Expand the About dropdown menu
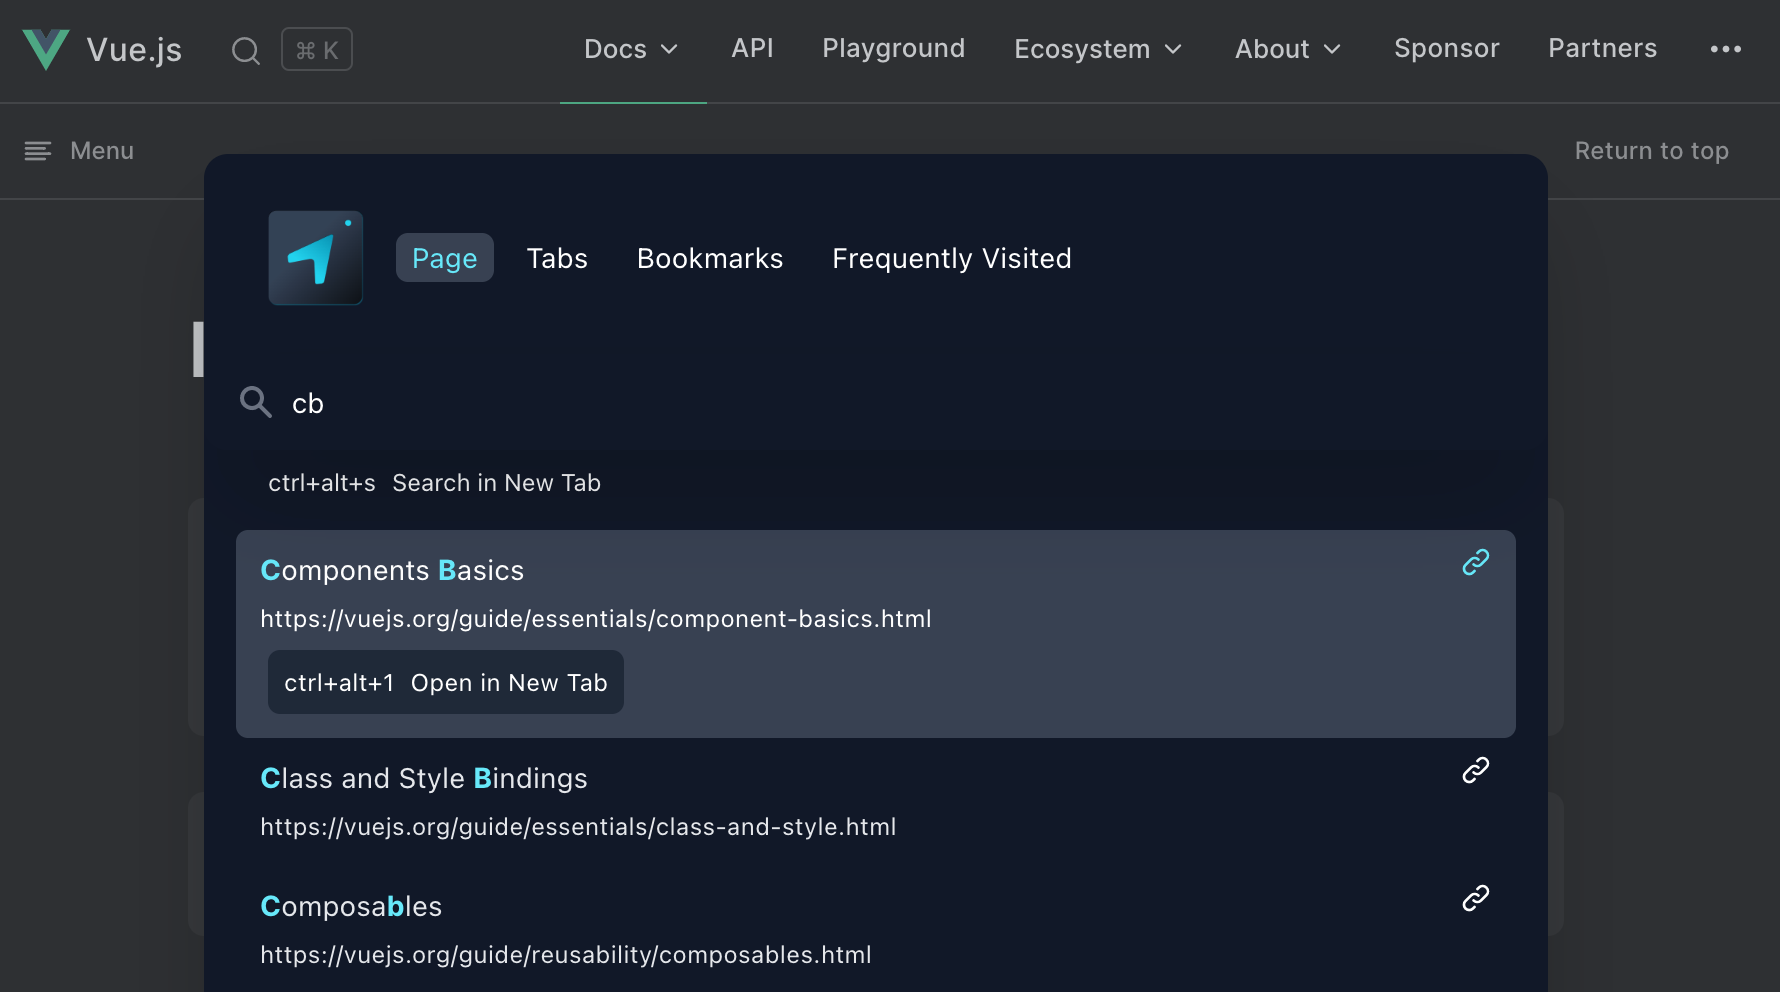Screen dimensions: 1780x992 pyautogui.click(x=1288, y=49)
